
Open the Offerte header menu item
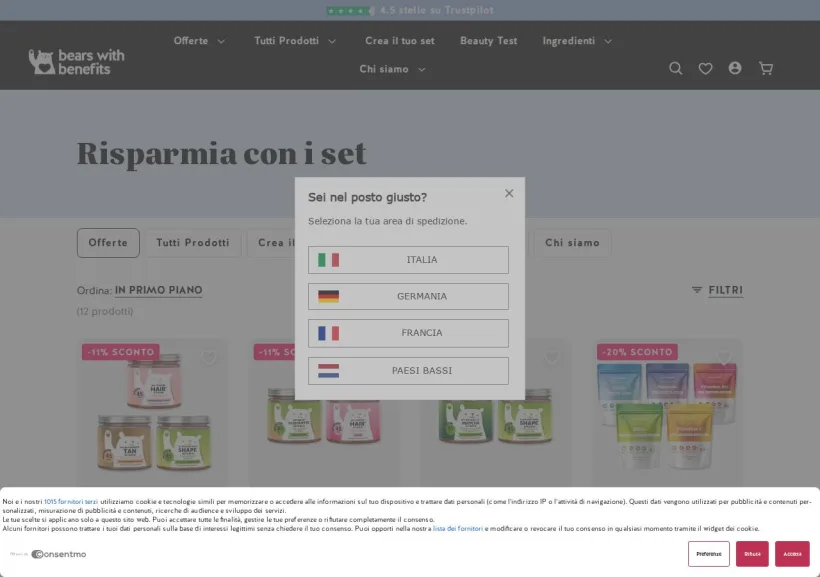click(x=191, y=41)
